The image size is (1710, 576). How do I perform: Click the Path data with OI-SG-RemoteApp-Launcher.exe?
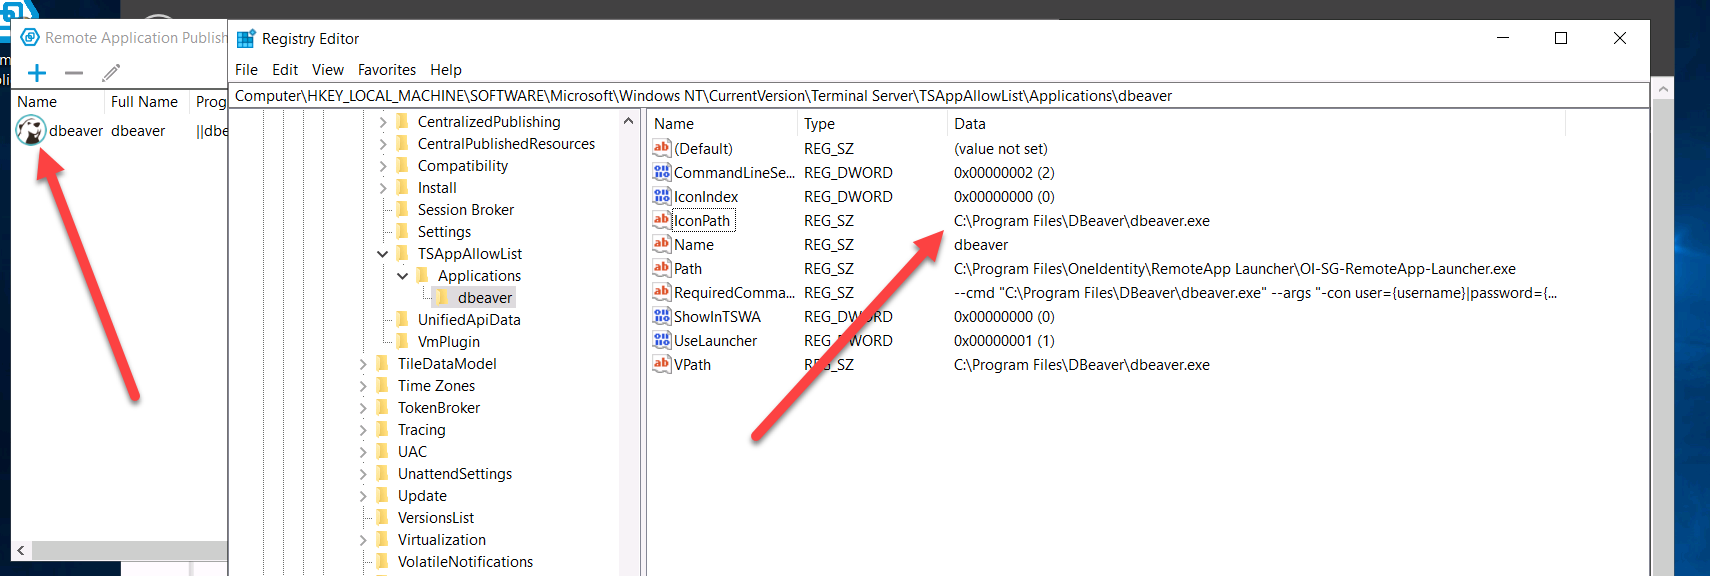point(1235,269)
